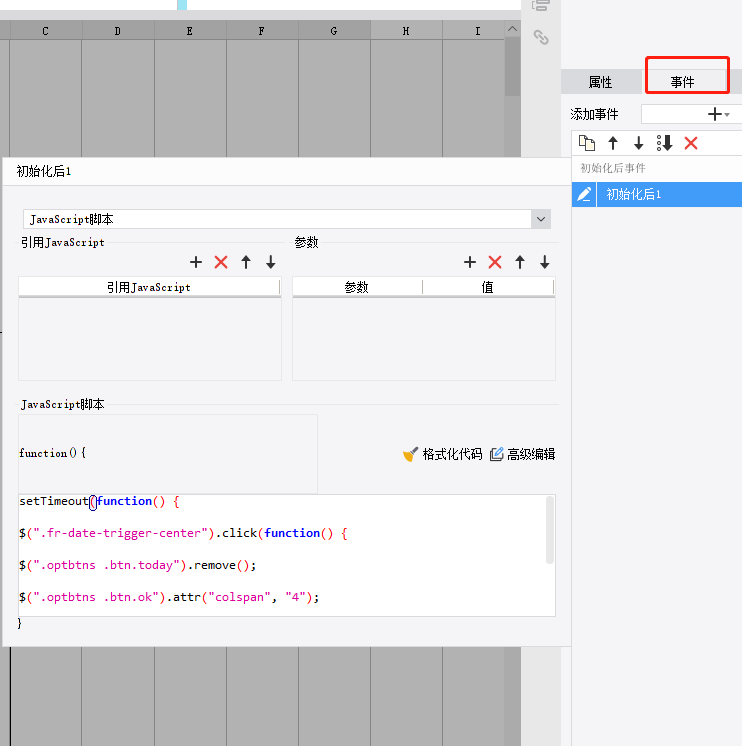Image resolution: width=742 pixels, height=746 pixels.
Task: Move the referenced JavaScript entry up
Action: 246,262
